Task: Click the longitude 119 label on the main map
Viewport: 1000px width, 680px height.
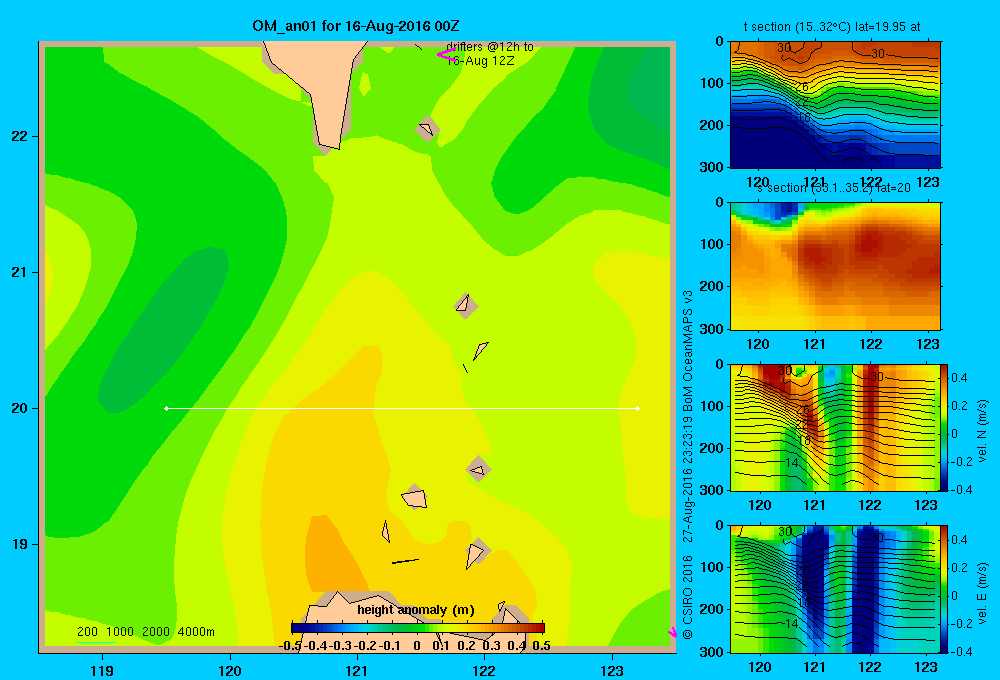Action: [x=102, y=670]
